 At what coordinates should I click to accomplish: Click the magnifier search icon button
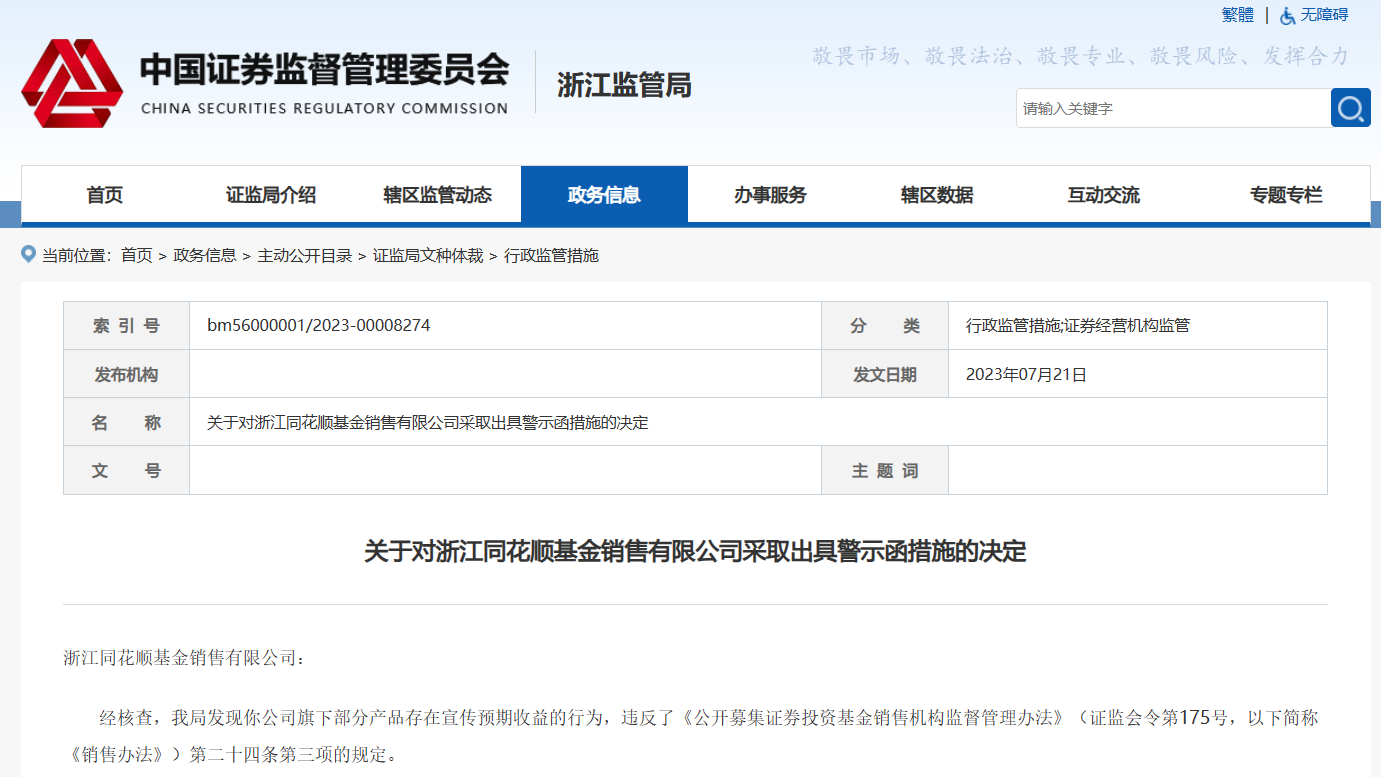(x=1350, y=108)
